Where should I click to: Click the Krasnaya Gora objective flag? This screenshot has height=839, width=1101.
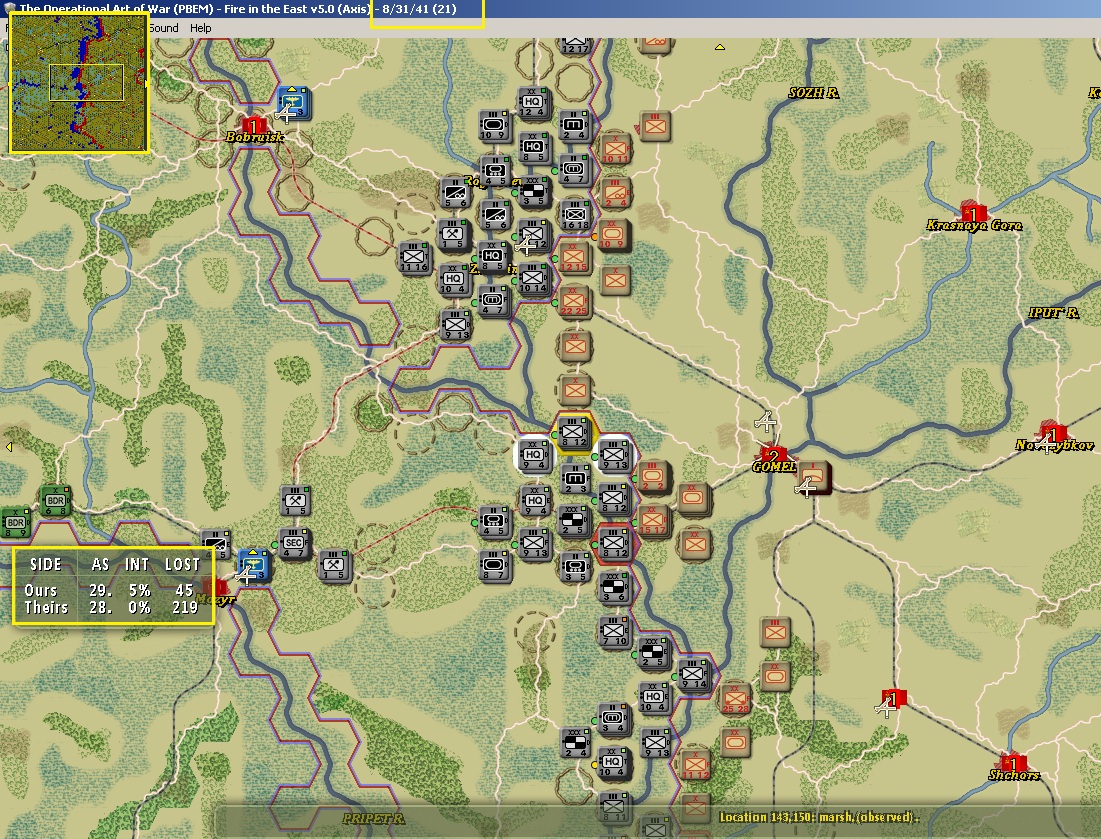(x=974, y=211)
